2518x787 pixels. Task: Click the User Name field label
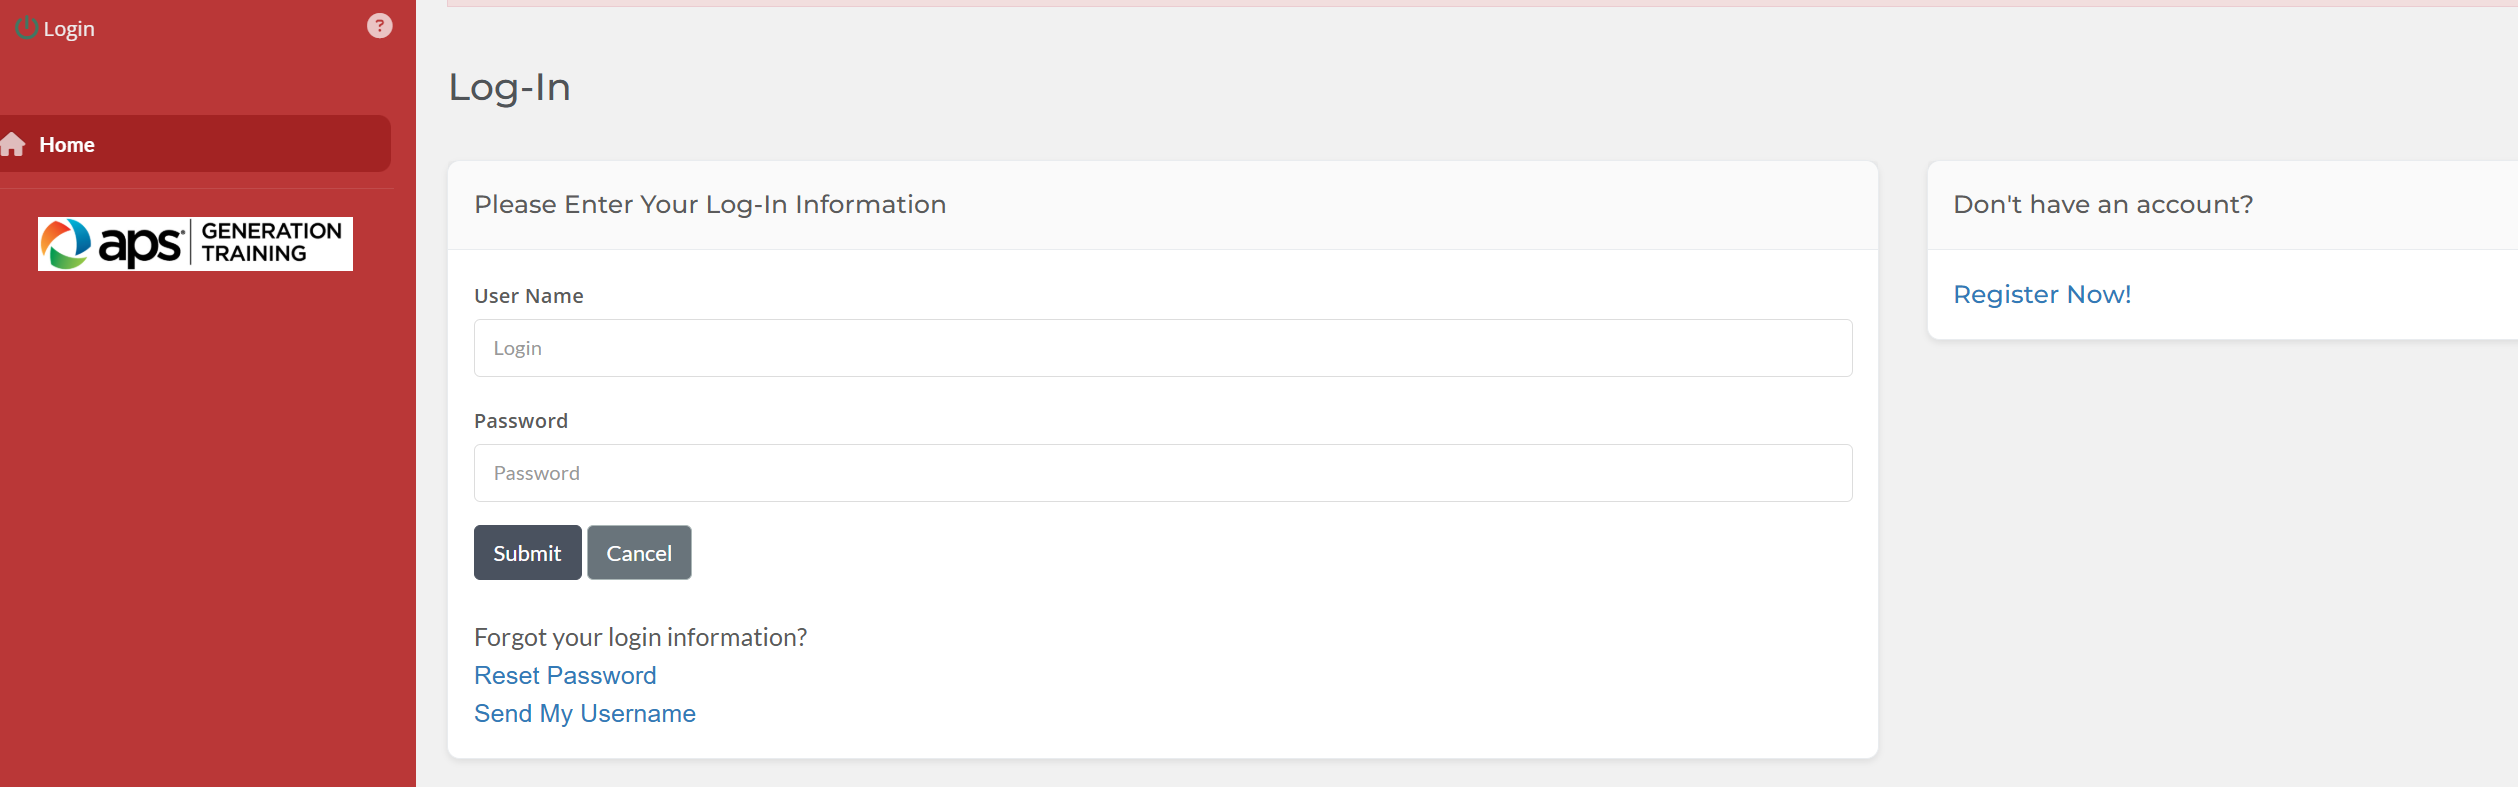(528, 296)
